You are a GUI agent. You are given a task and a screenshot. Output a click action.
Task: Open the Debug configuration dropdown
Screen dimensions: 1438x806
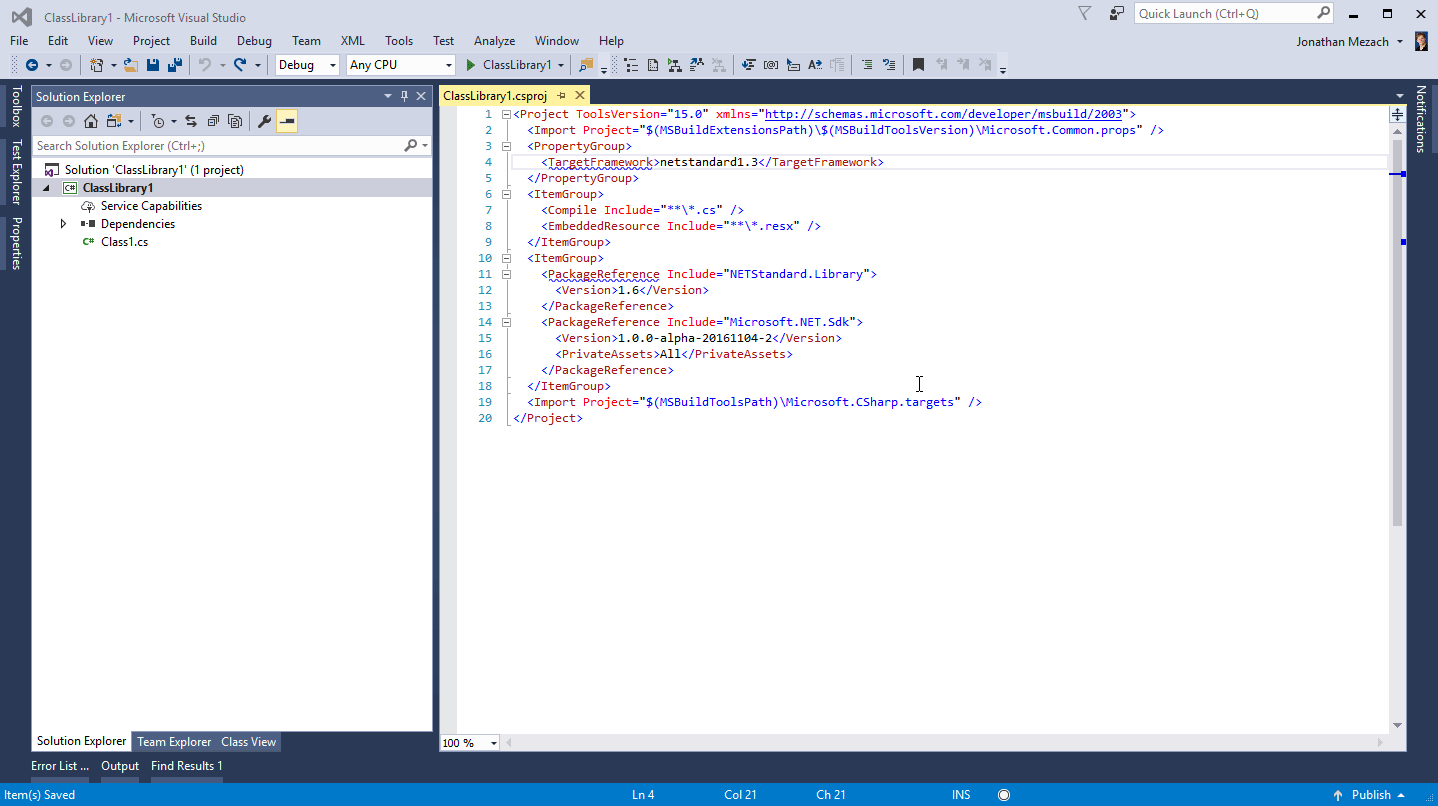(x=308, y=65)
